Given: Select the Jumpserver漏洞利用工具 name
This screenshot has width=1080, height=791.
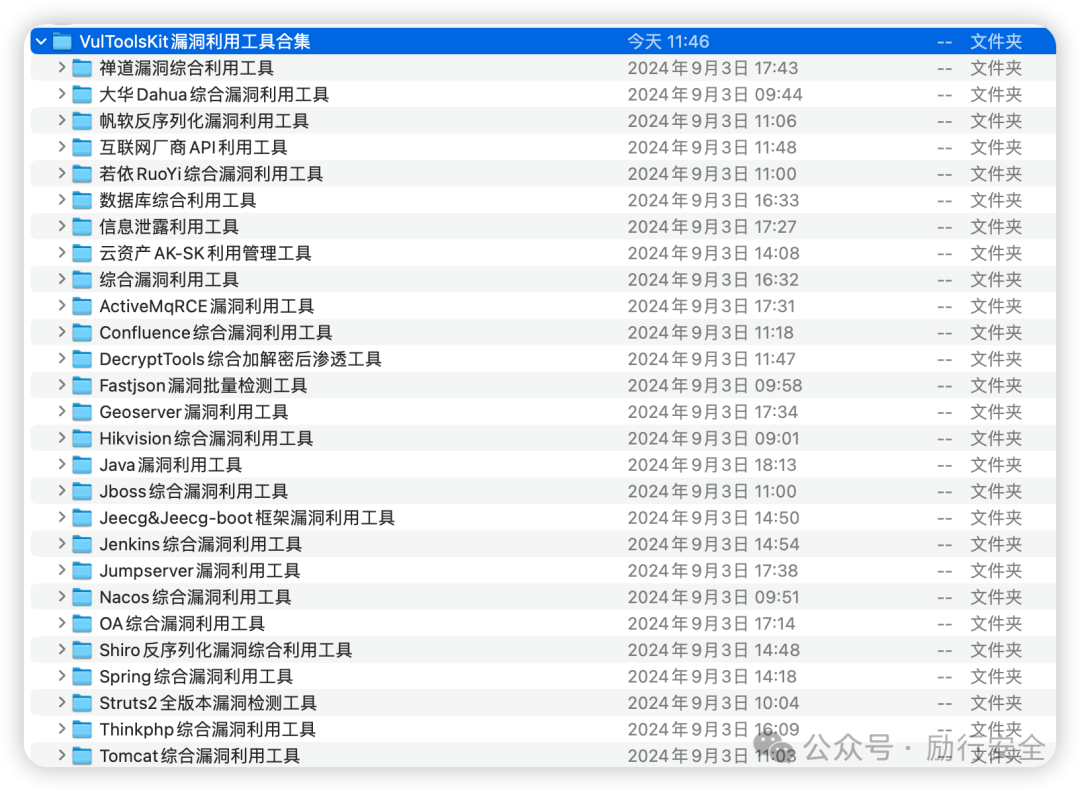Looking at the screenshot, I should coord(200,571).
